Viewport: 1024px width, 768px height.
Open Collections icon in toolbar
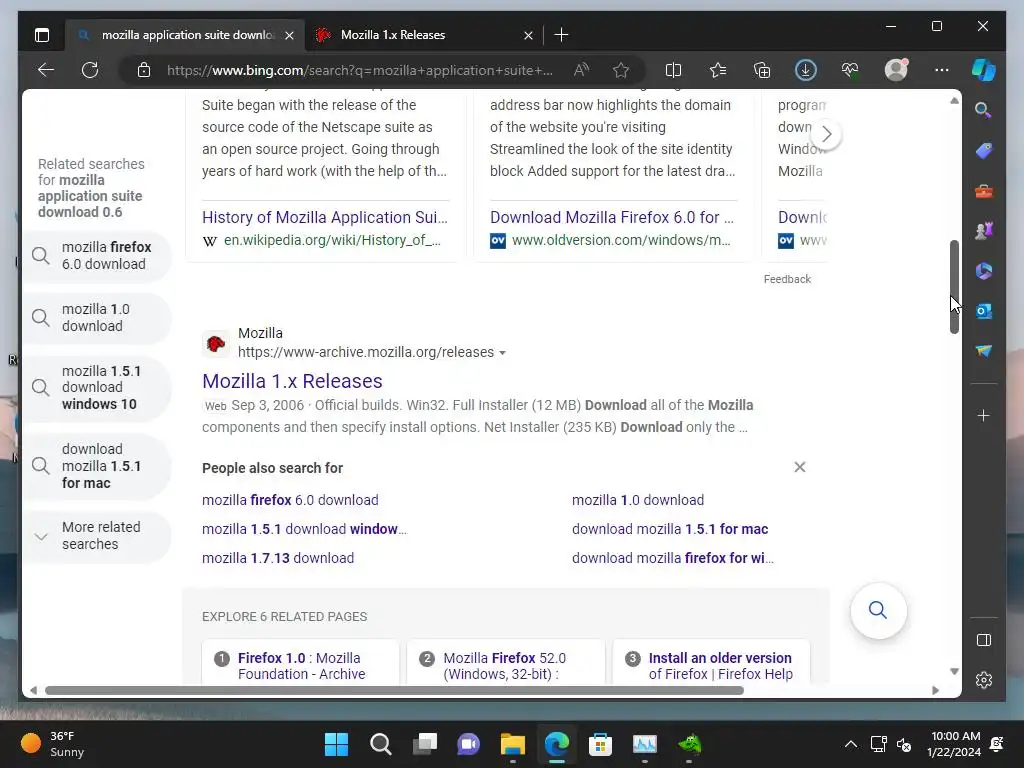pyautogui.click(x=762, y=70)
